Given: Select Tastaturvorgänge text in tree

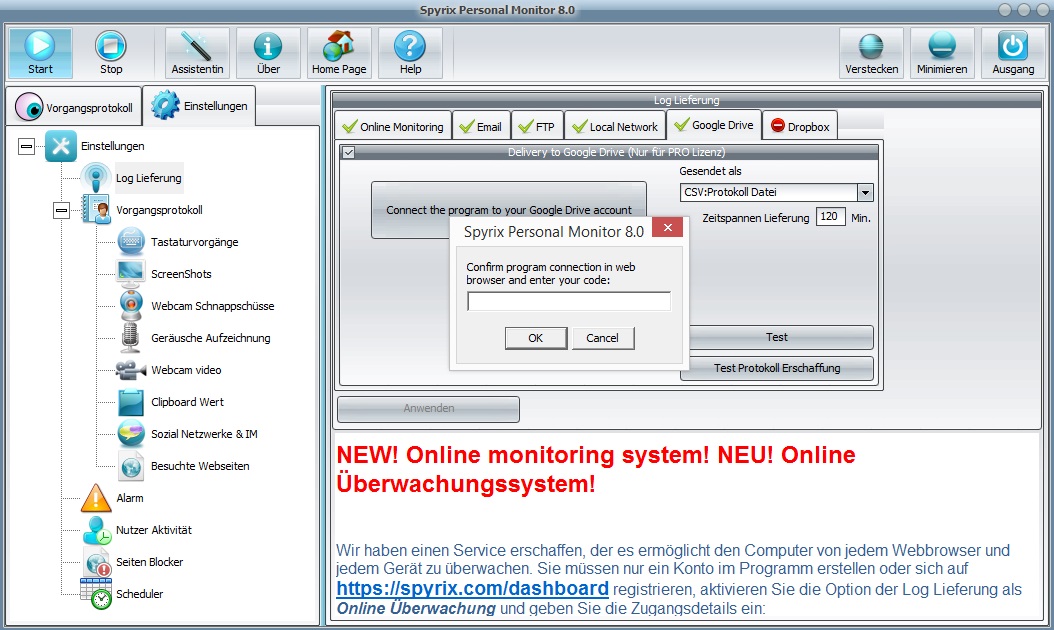Looking at the screenshot, I should click(194, 242).
